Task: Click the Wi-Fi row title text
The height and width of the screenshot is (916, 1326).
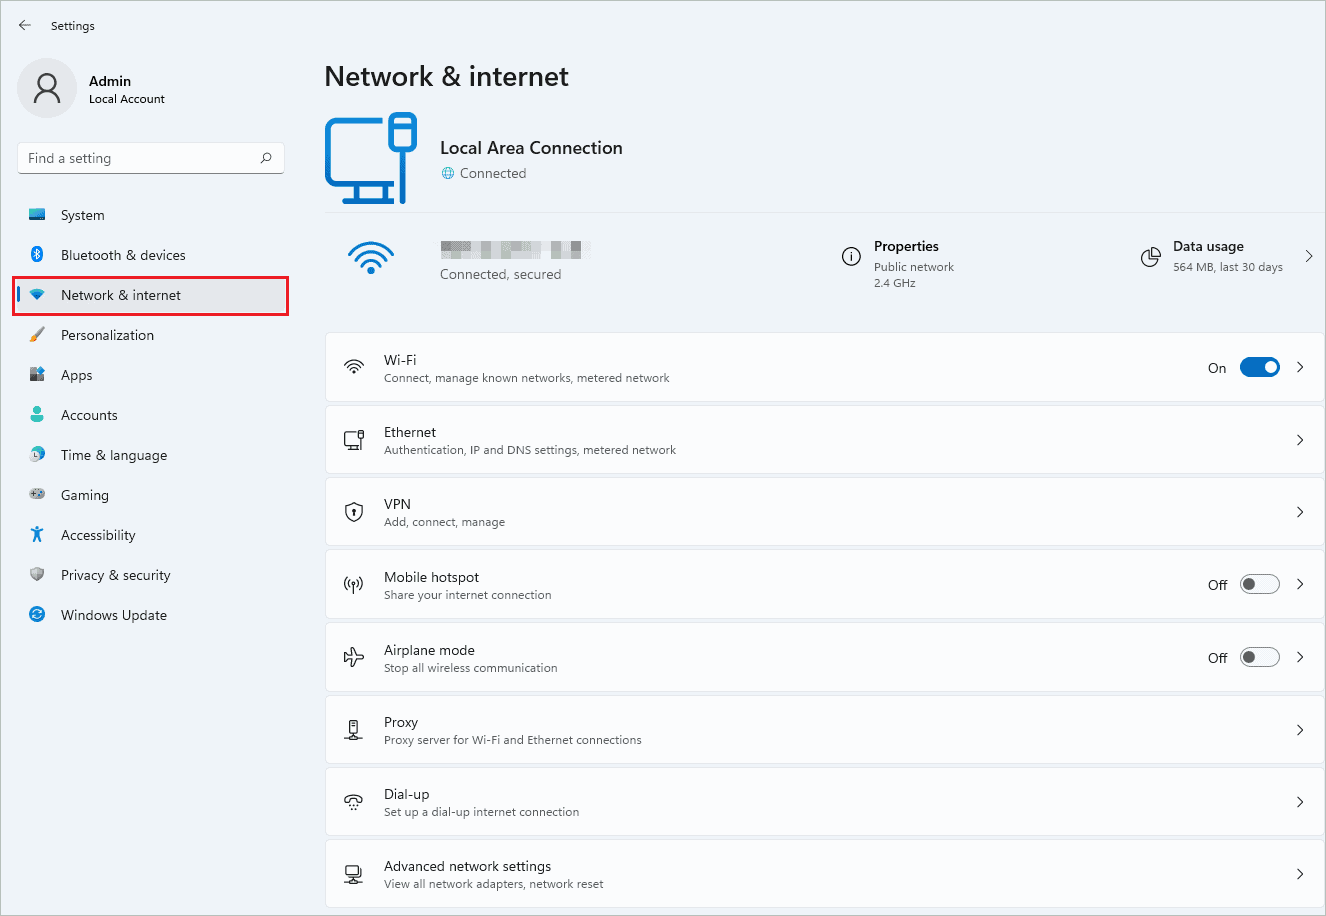Action: tap(400, 360)
